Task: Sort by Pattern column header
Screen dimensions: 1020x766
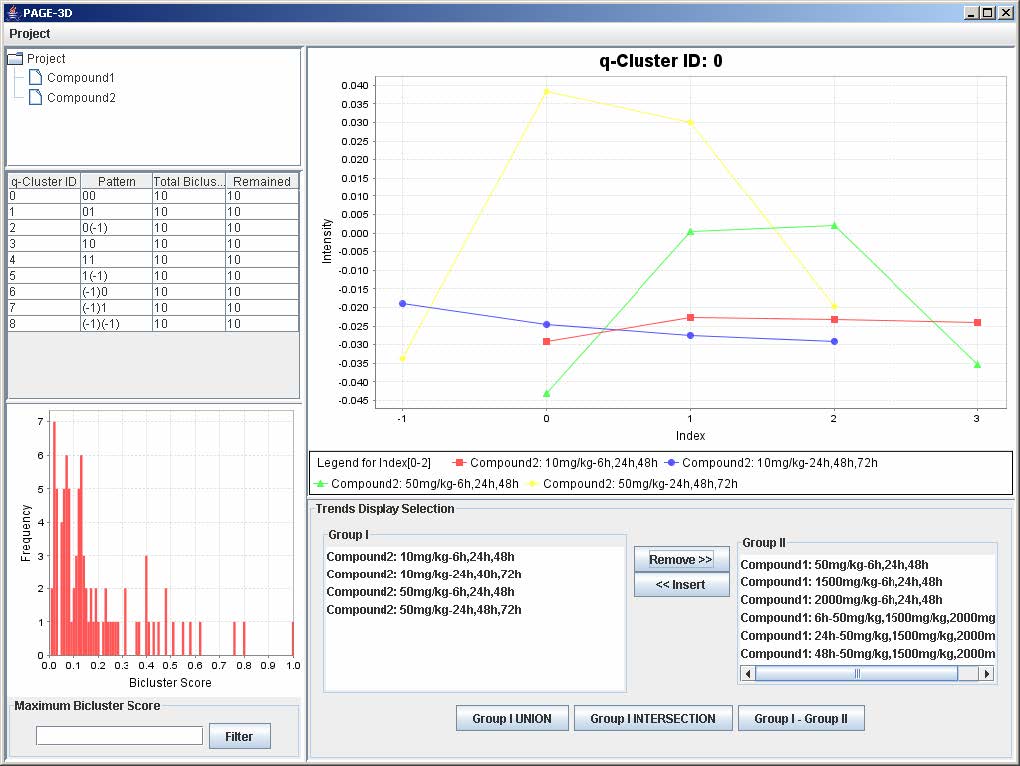Action: click(116, 181)
